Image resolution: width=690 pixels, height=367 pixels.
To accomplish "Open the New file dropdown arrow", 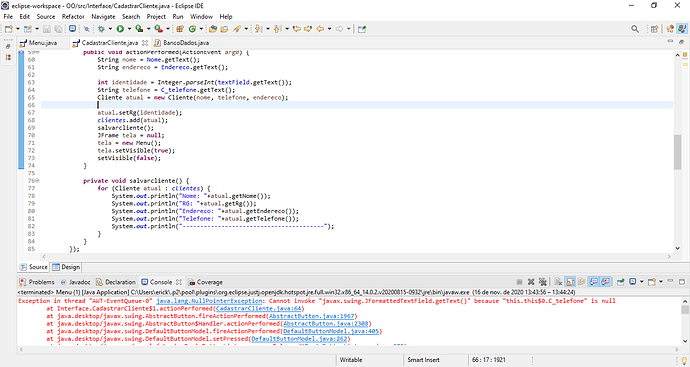I will [18, 29].
